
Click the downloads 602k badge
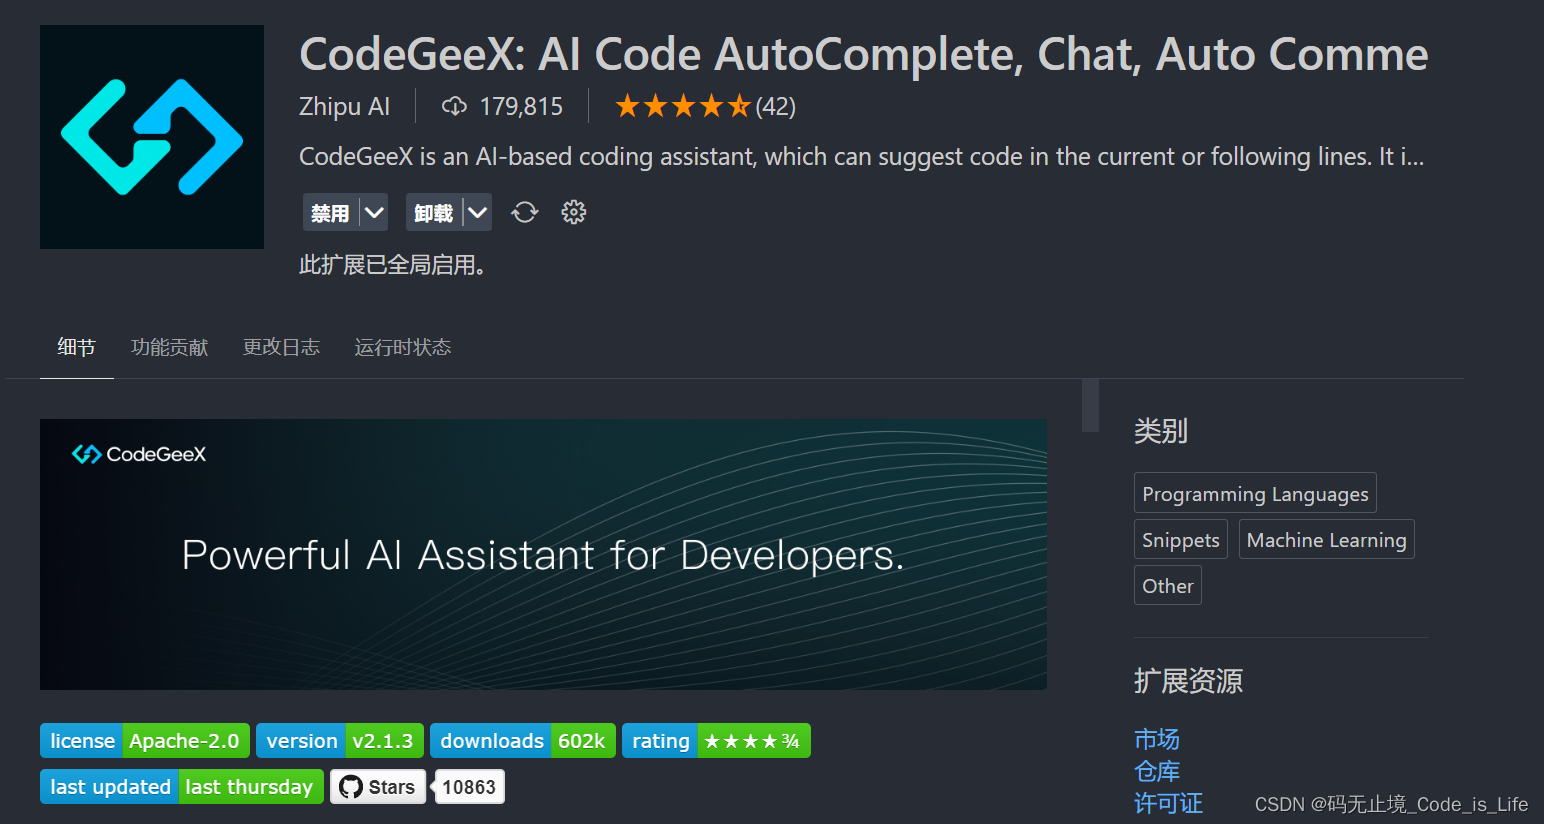(523, 741)
